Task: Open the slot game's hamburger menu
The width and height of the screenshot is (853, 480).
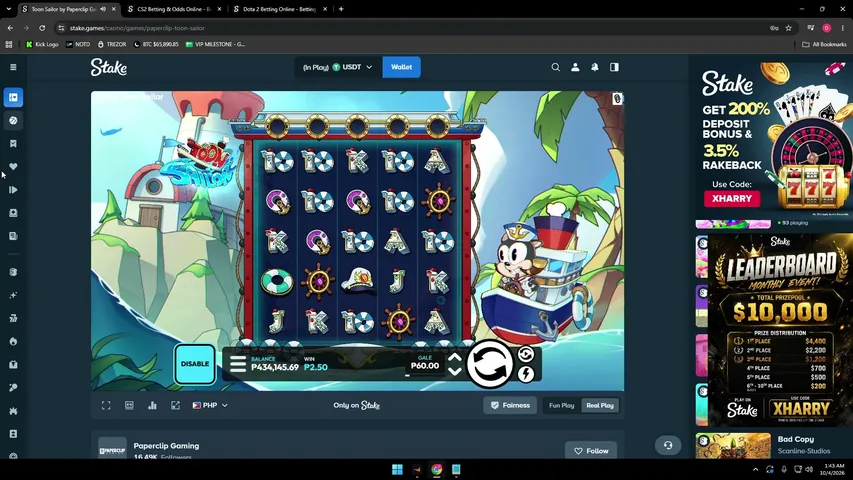Action: pyautogui.click(x=238, y=364)
